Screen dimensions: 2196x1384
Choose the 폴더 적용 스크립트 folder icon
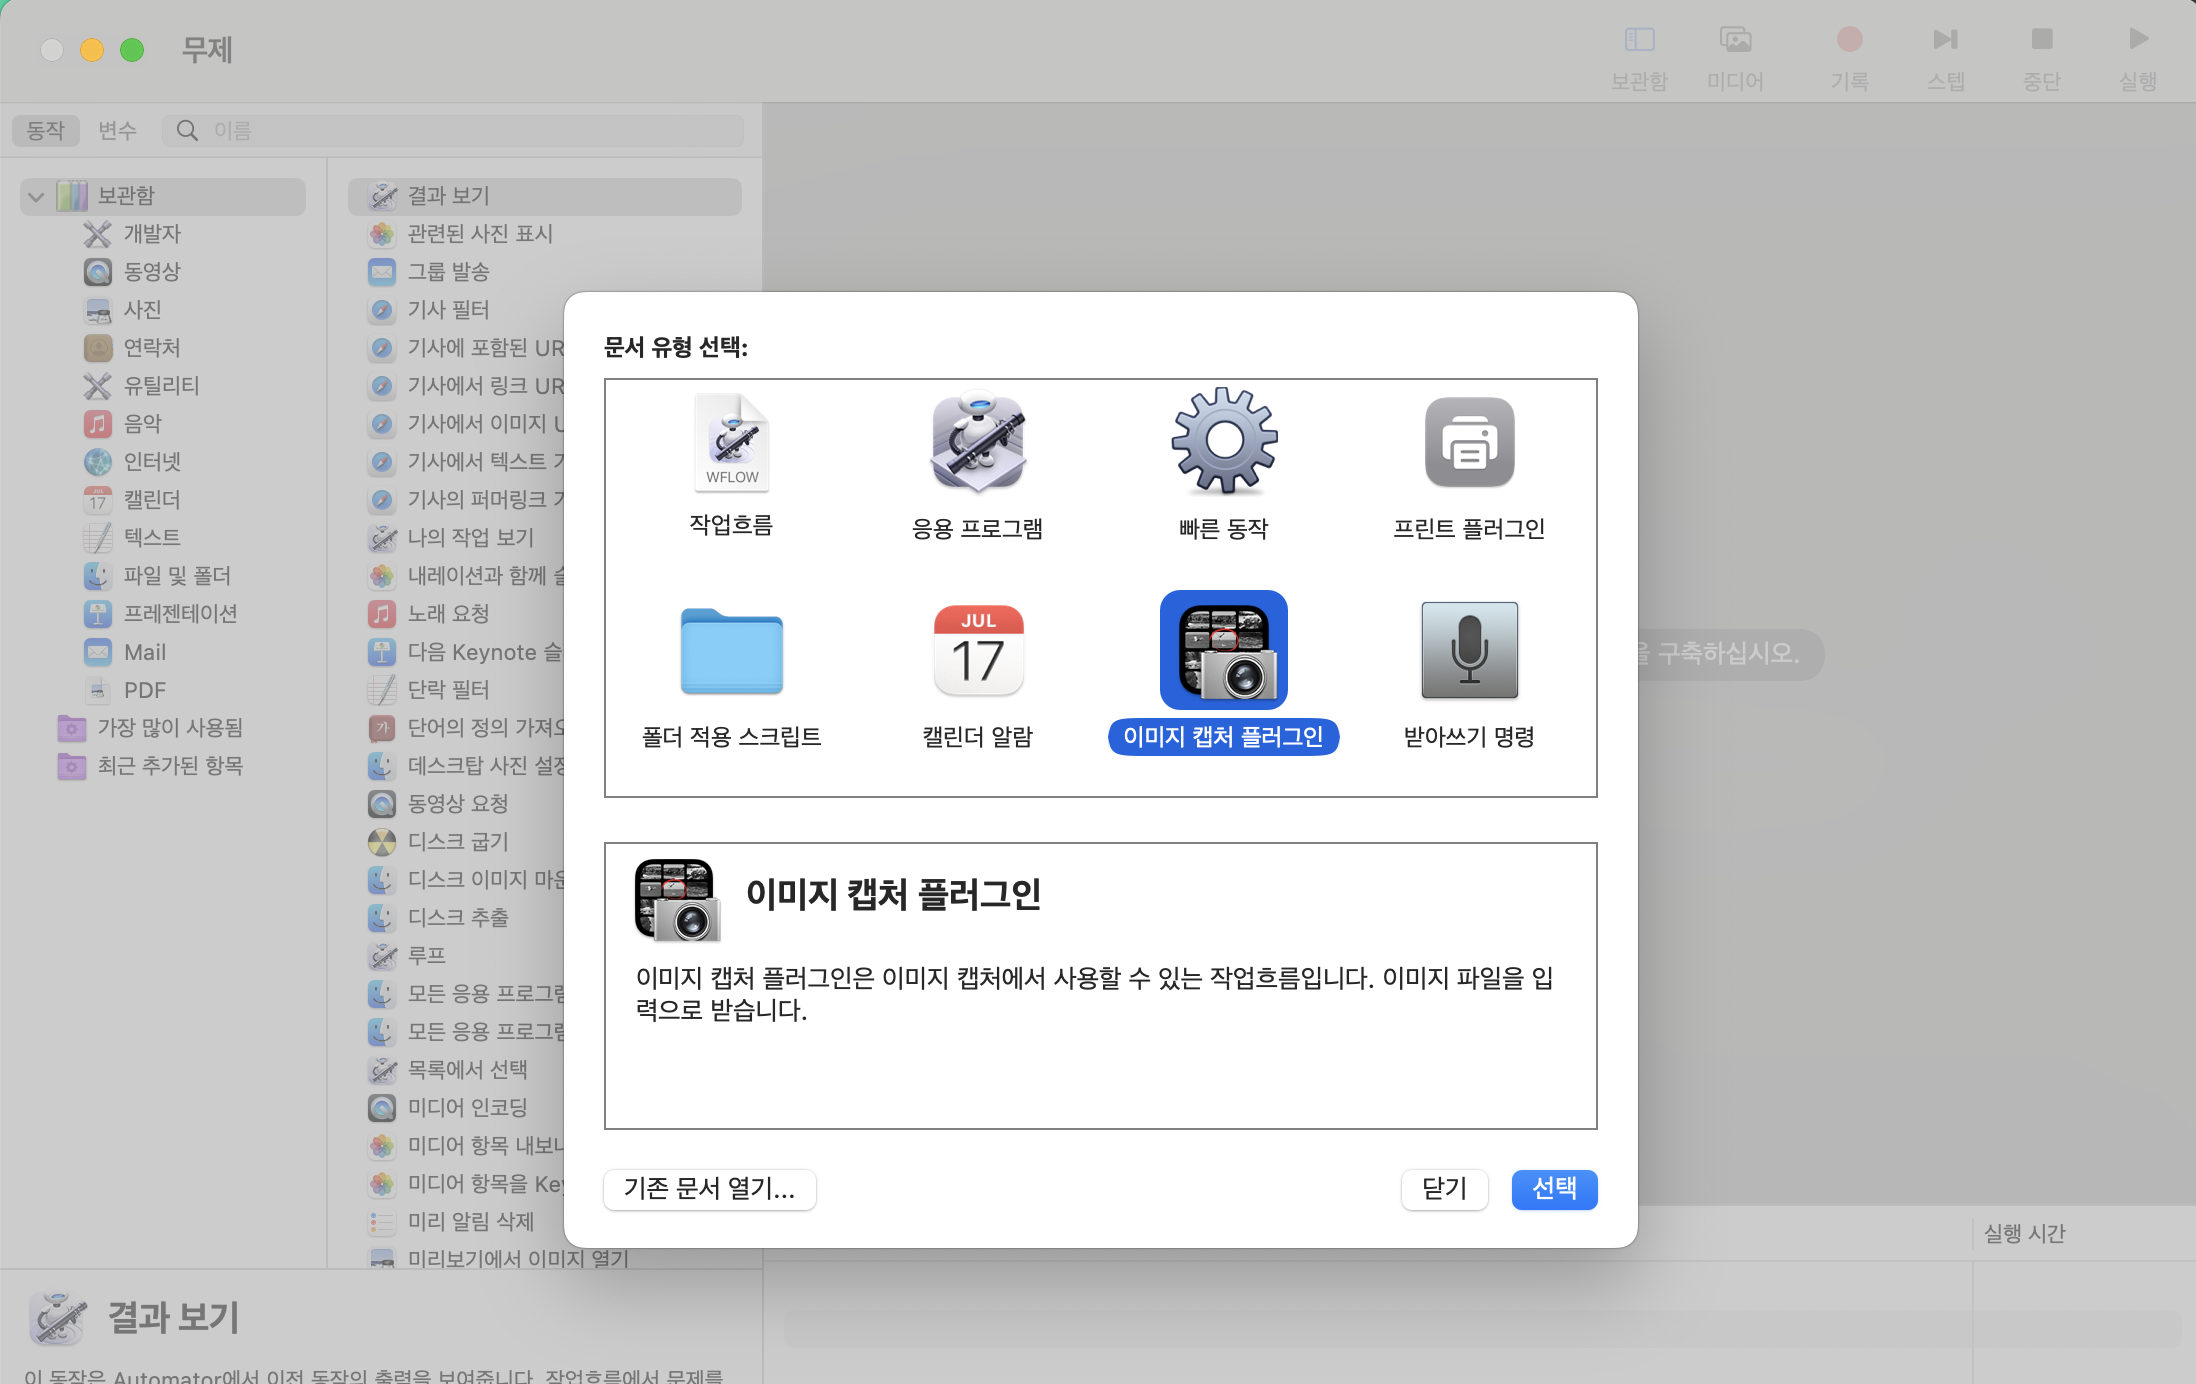click(731, 651)
